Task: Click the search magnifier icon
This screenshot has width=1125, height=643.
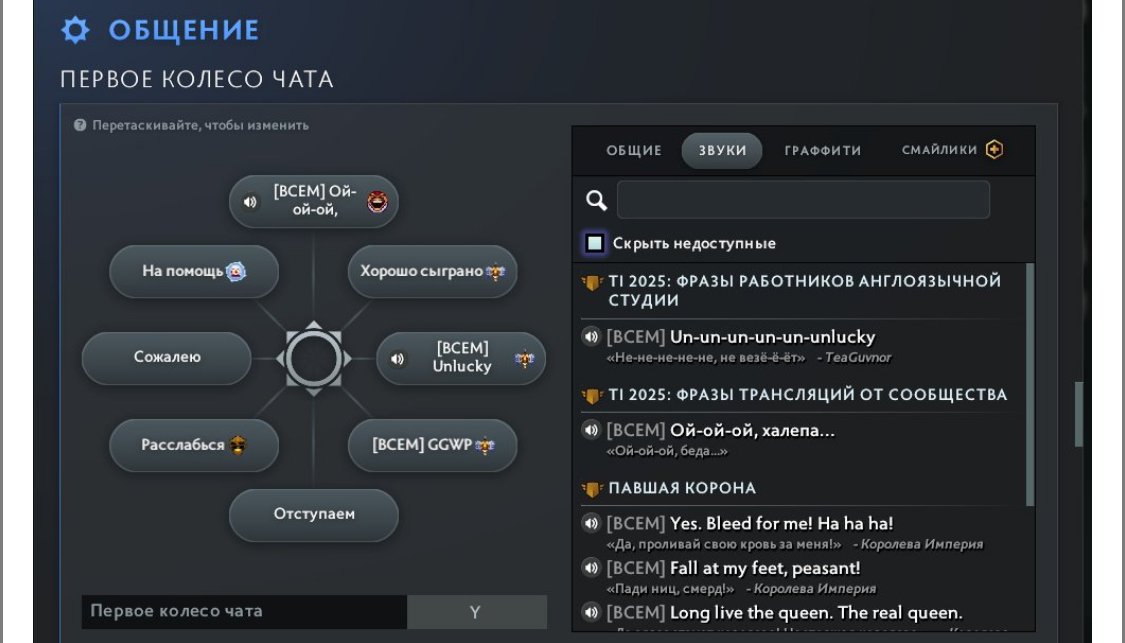Action: tap(596, 201)
